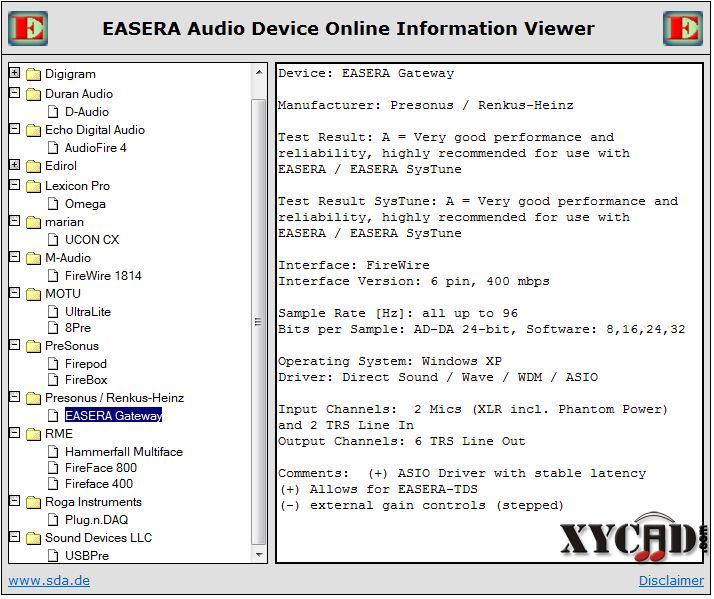Click the D-Audio document icon
This screenshot has height=599, width=714.
point(53,112)
